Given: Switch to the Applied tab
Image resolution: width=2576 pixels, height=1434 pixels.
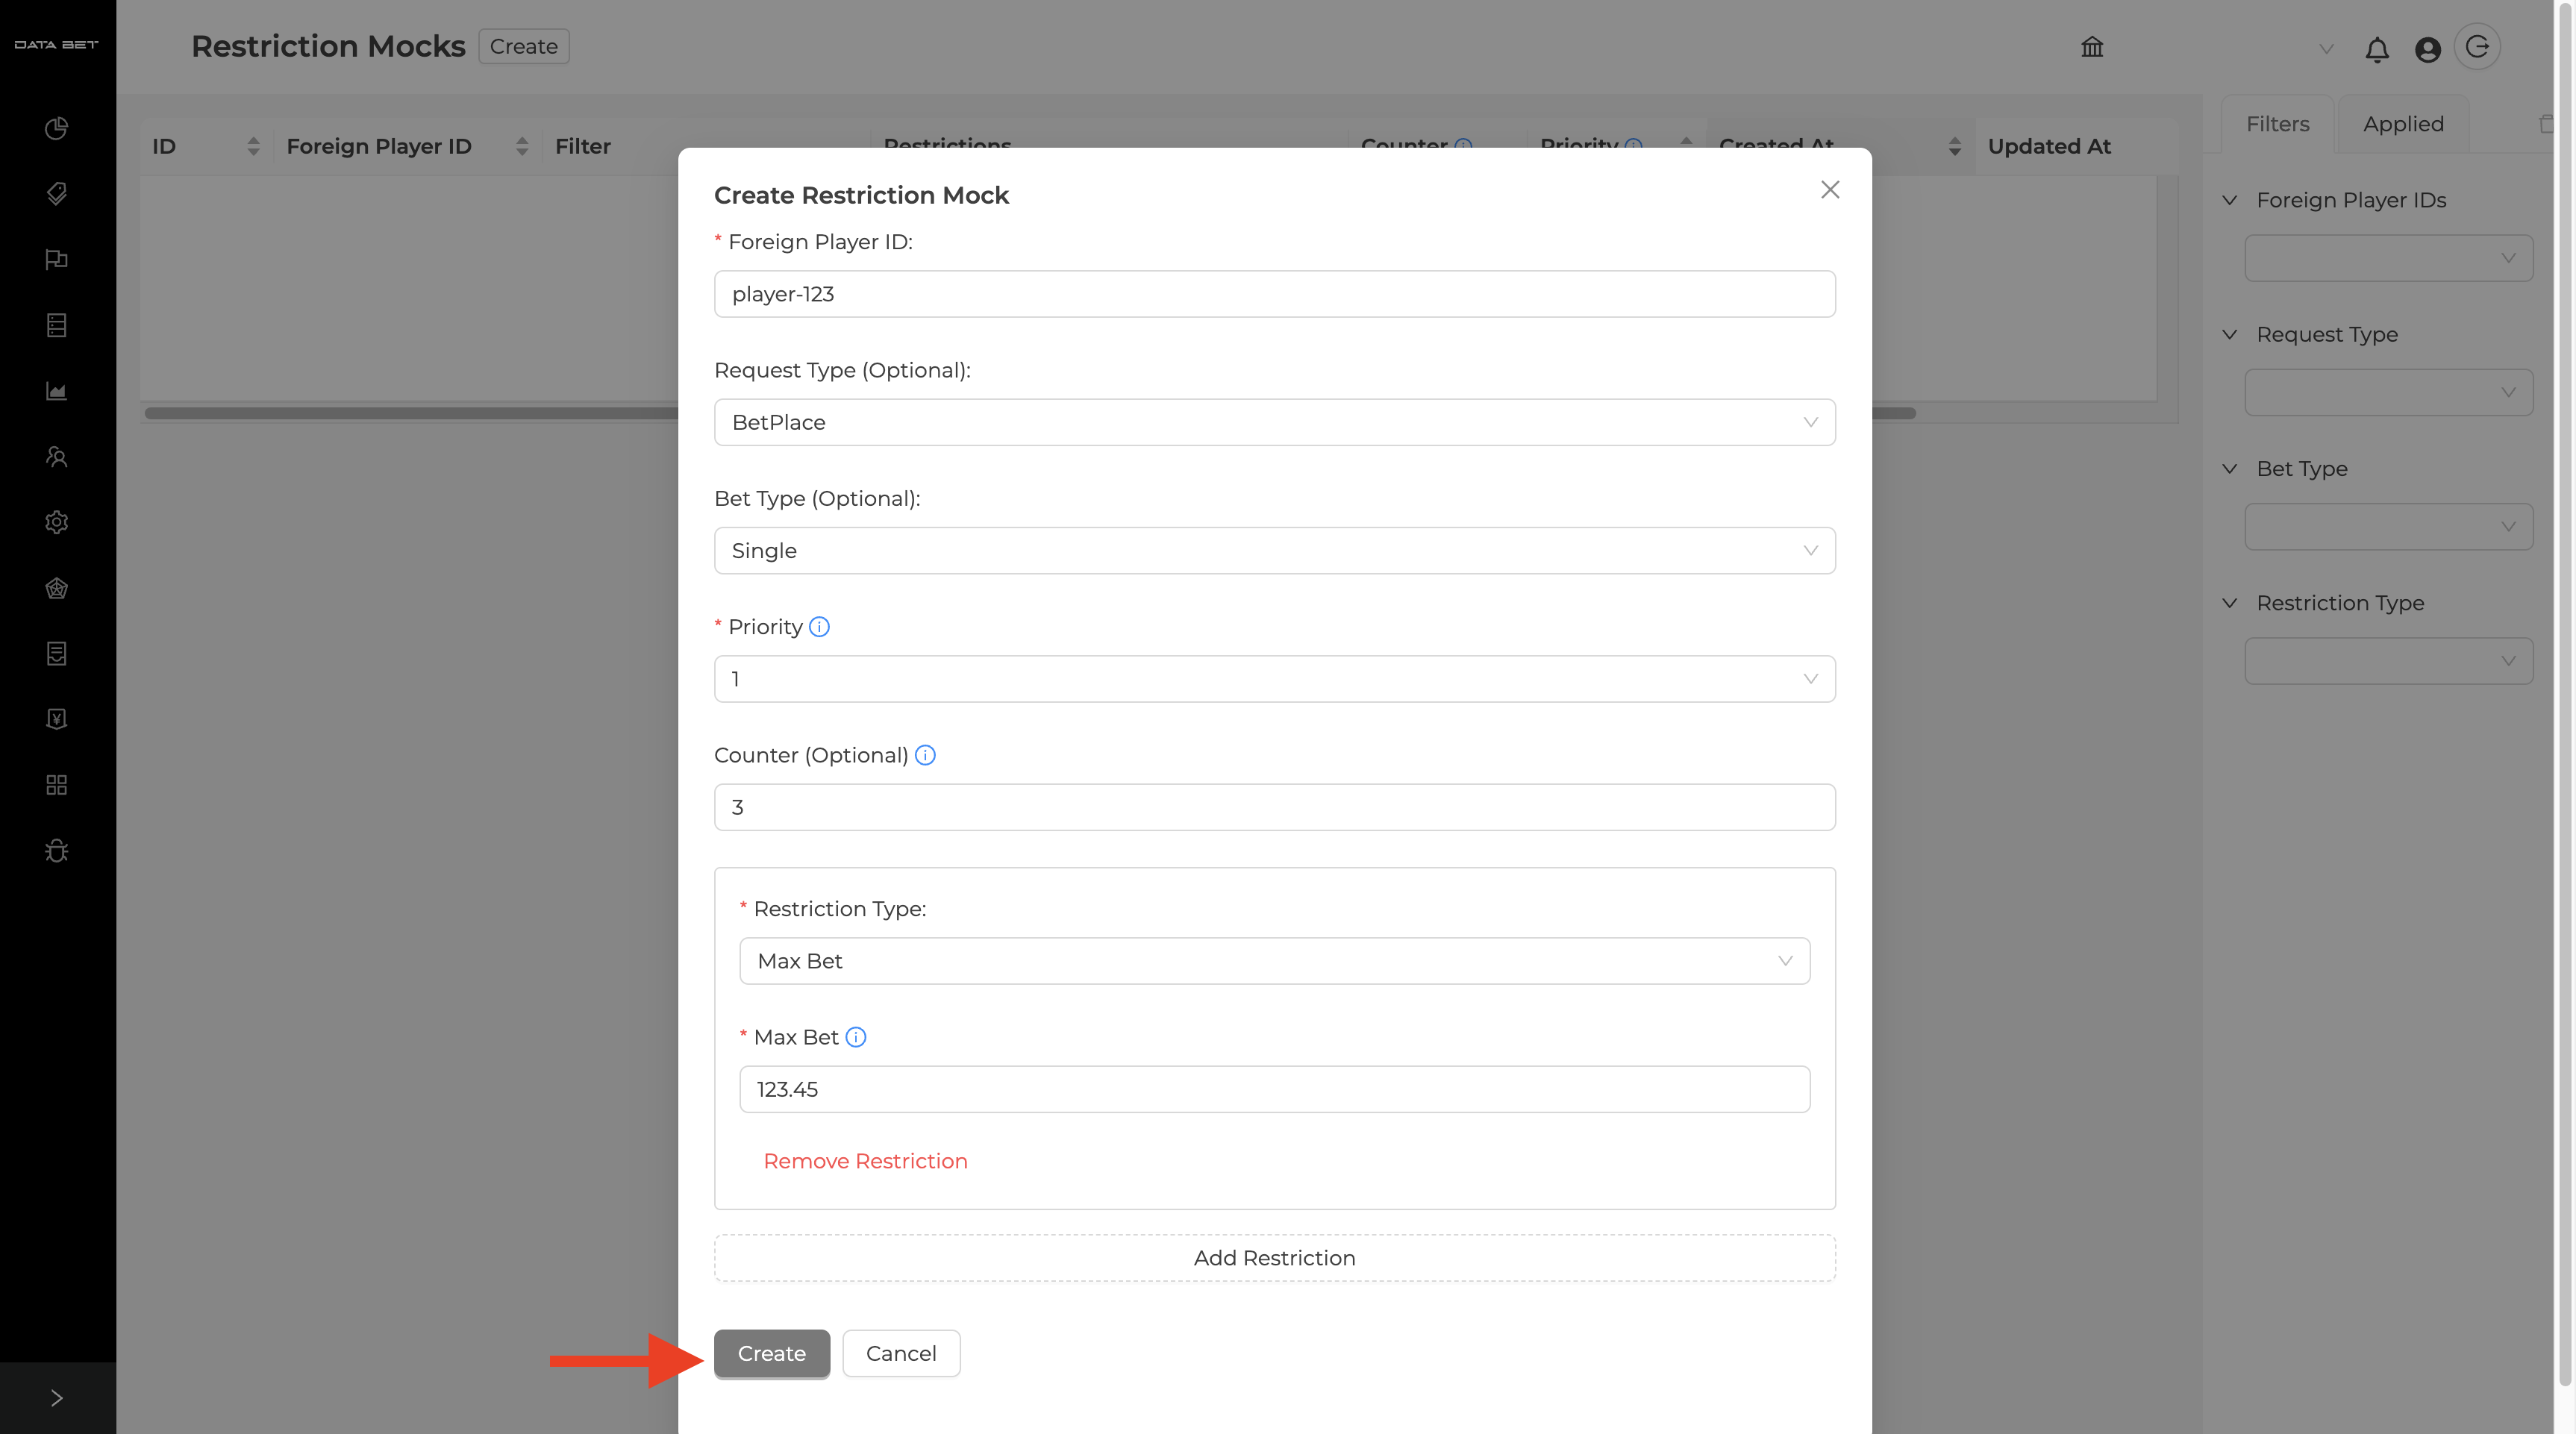Looking at the screenshot, I should (x=2403, y=124).
